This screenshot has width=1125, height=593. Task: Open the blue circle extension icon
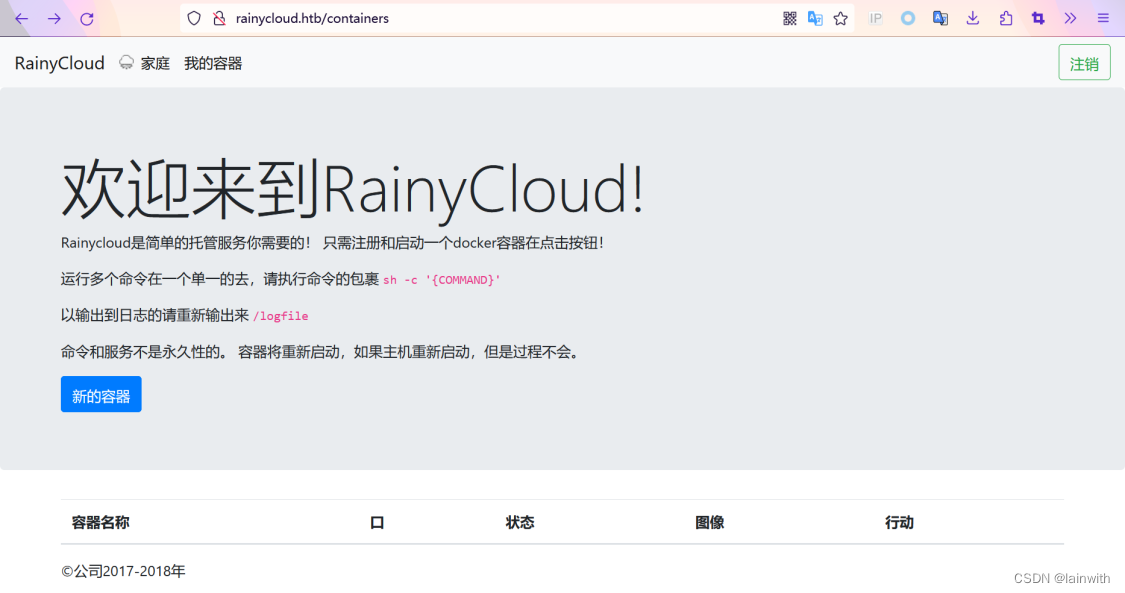click(908, 19)
